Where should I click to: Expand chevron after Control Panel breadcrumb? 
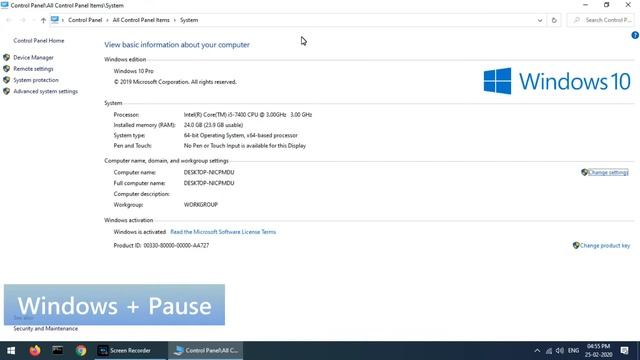pos(107,20)
